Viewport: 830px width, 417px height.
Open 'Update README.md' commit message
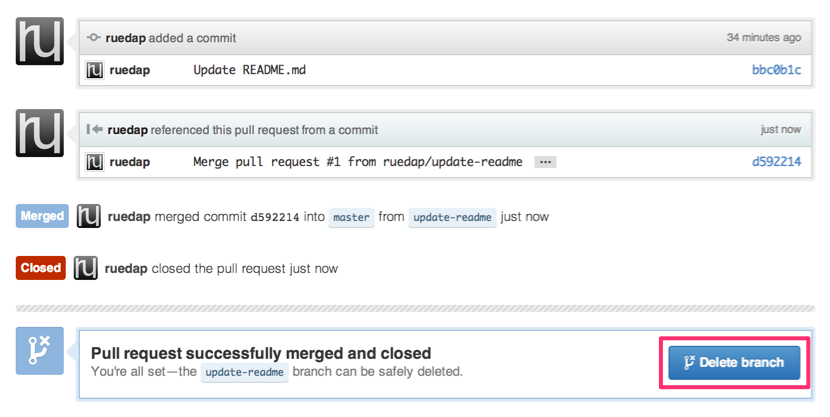click(x=249, y=70)
